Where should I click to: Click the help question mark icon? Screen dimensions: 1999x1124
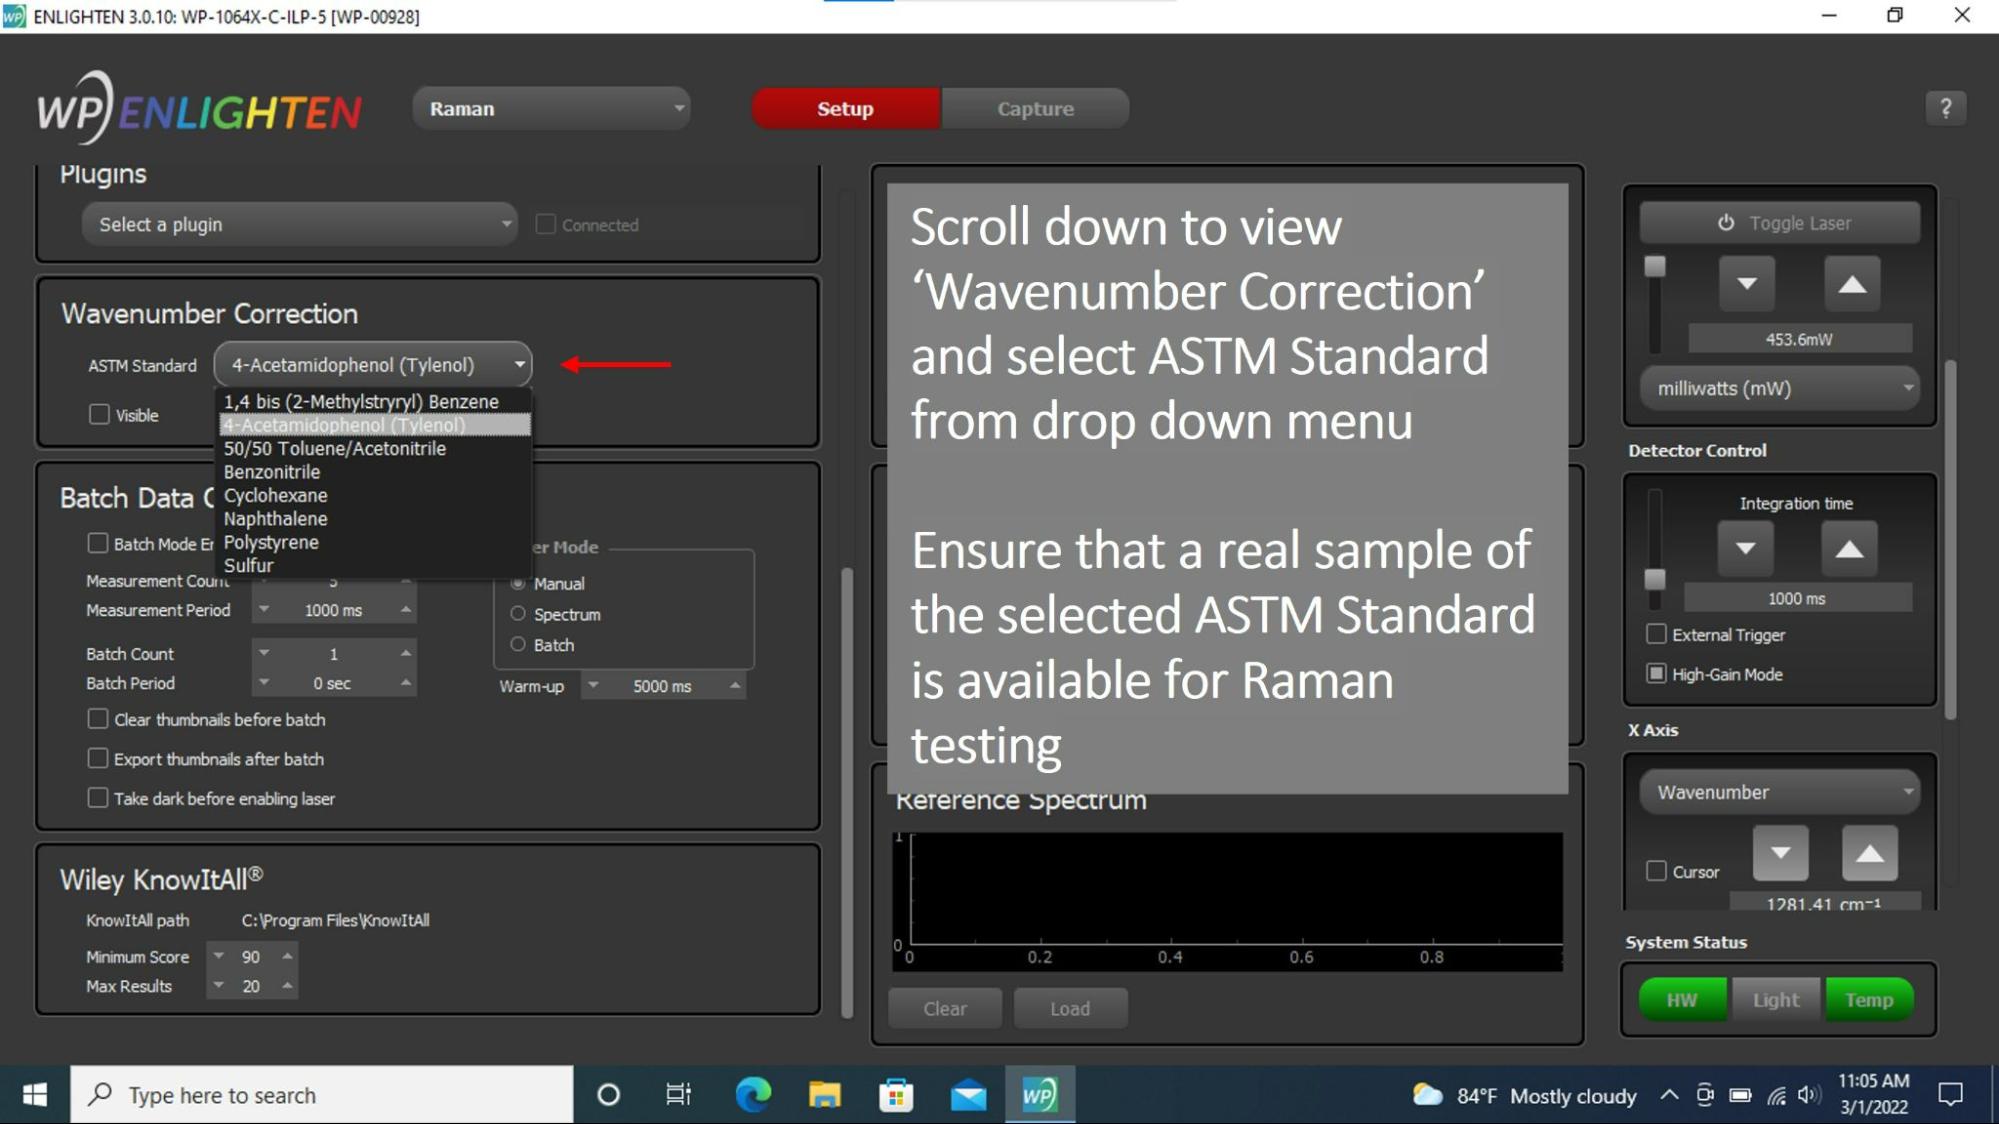click(x=1945, y=108)
